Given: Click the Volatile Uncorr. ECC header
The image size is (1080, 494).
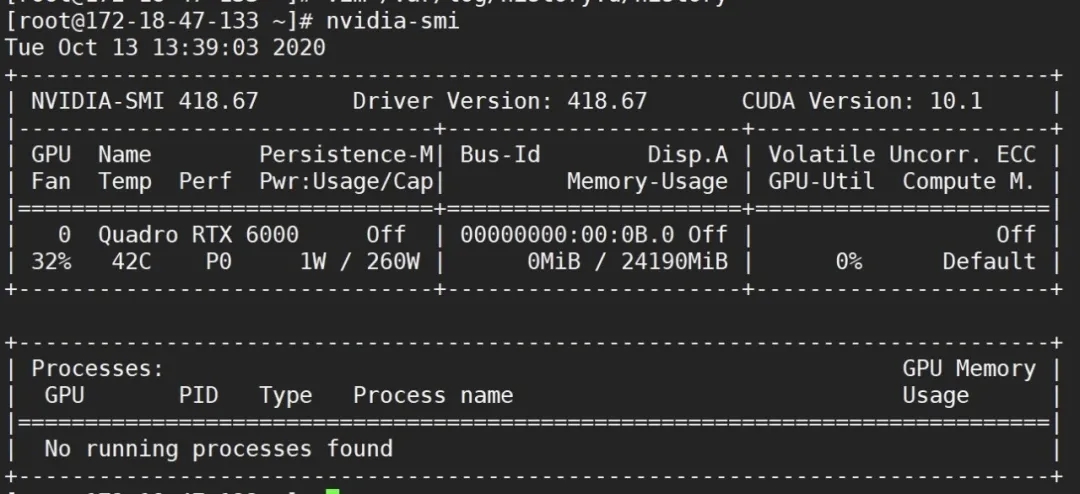Looking at the screenshot, I should [x=902, y=154].
